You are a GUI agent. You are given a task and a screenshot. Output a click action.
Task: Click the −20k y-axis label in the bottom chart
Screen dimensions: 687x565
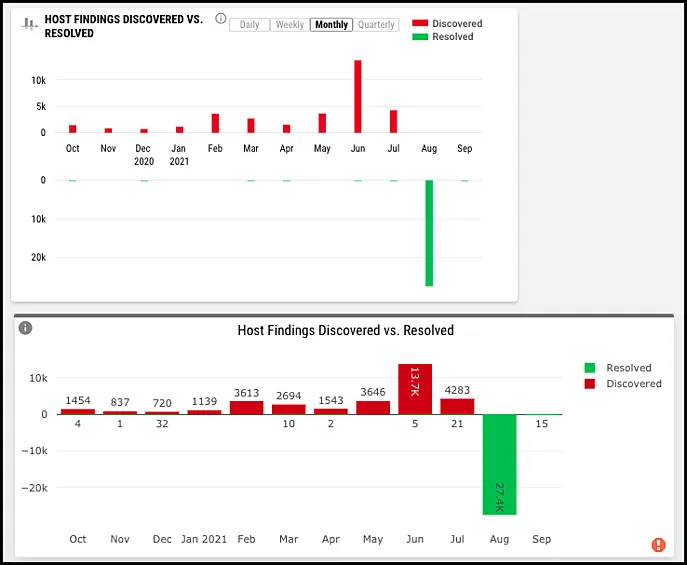tap(34, 488)
